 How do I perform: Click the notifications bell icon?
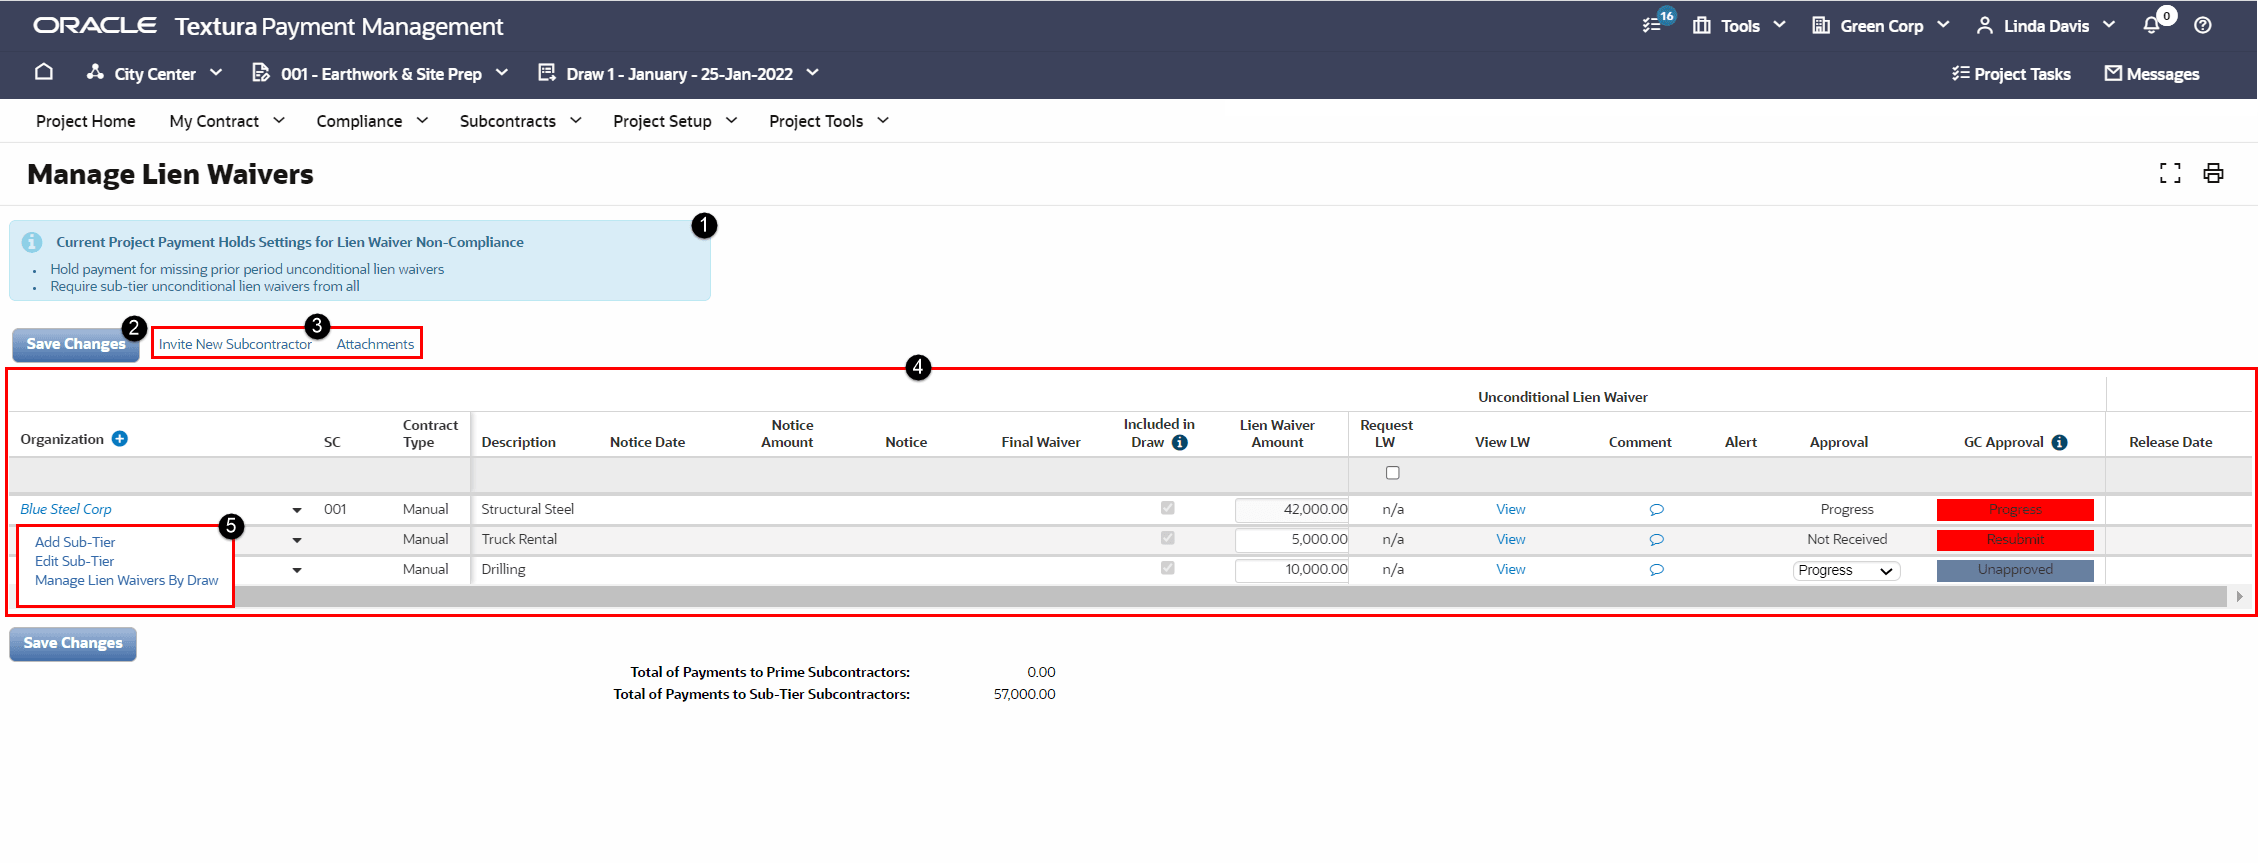click(x=2153, y=25)
